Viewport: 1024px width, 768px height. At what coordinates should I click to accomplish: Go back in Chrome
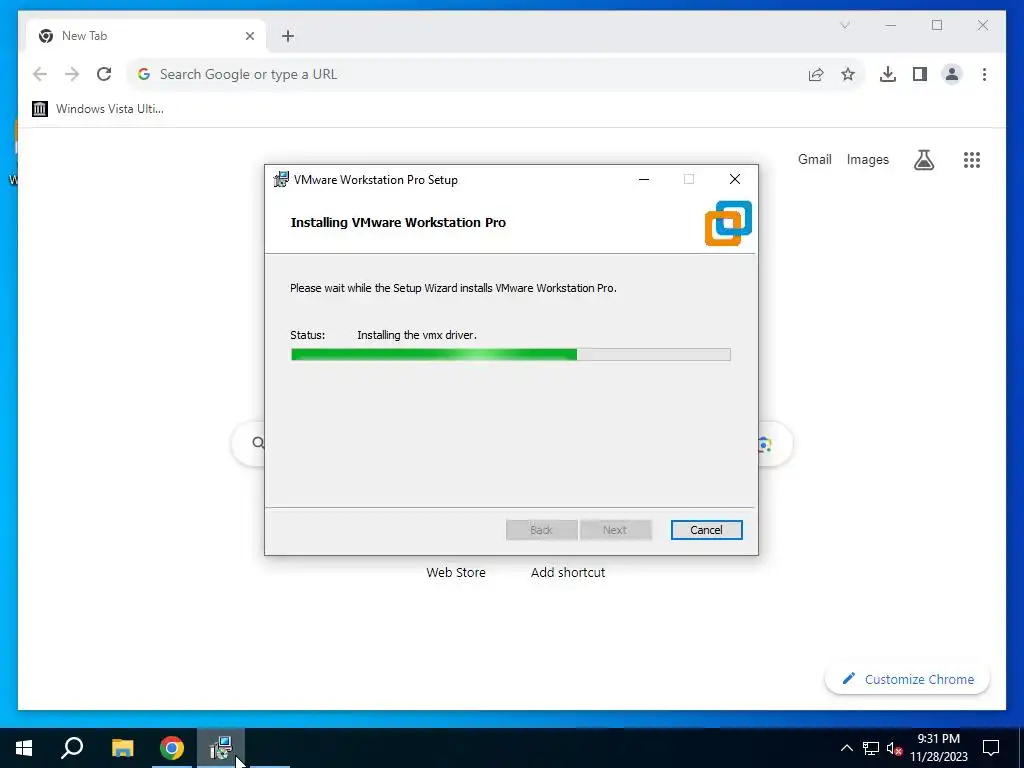[x=40, y=74]
